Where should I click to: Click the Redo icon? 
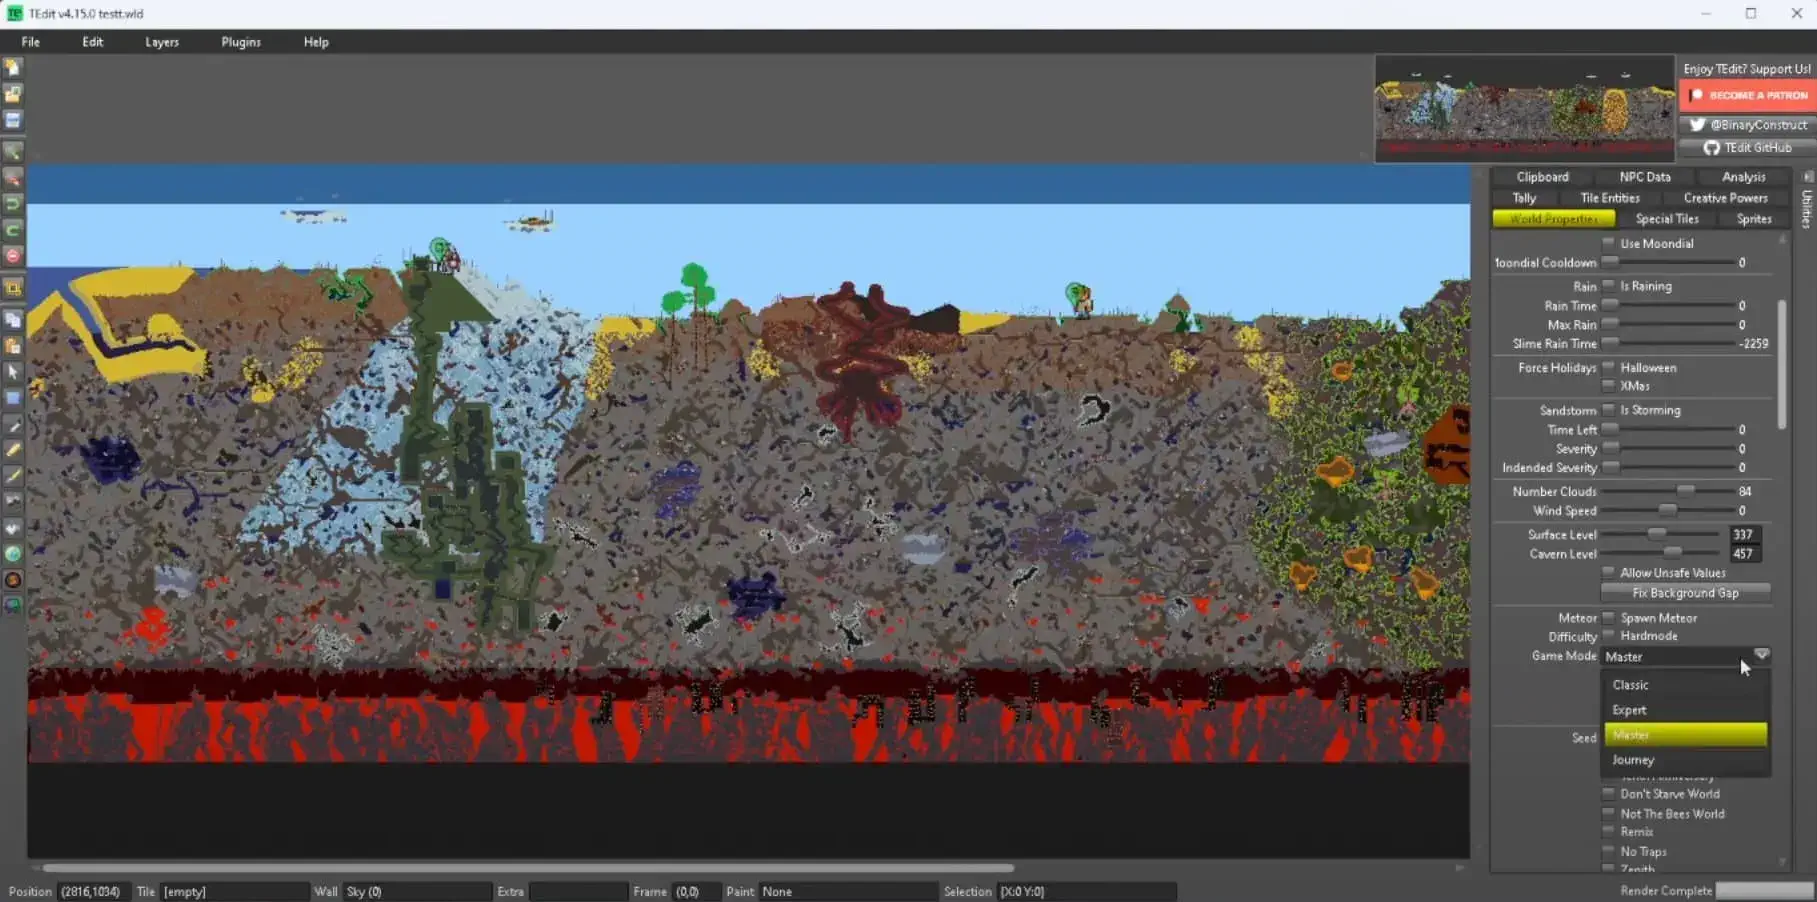point(13,228)
